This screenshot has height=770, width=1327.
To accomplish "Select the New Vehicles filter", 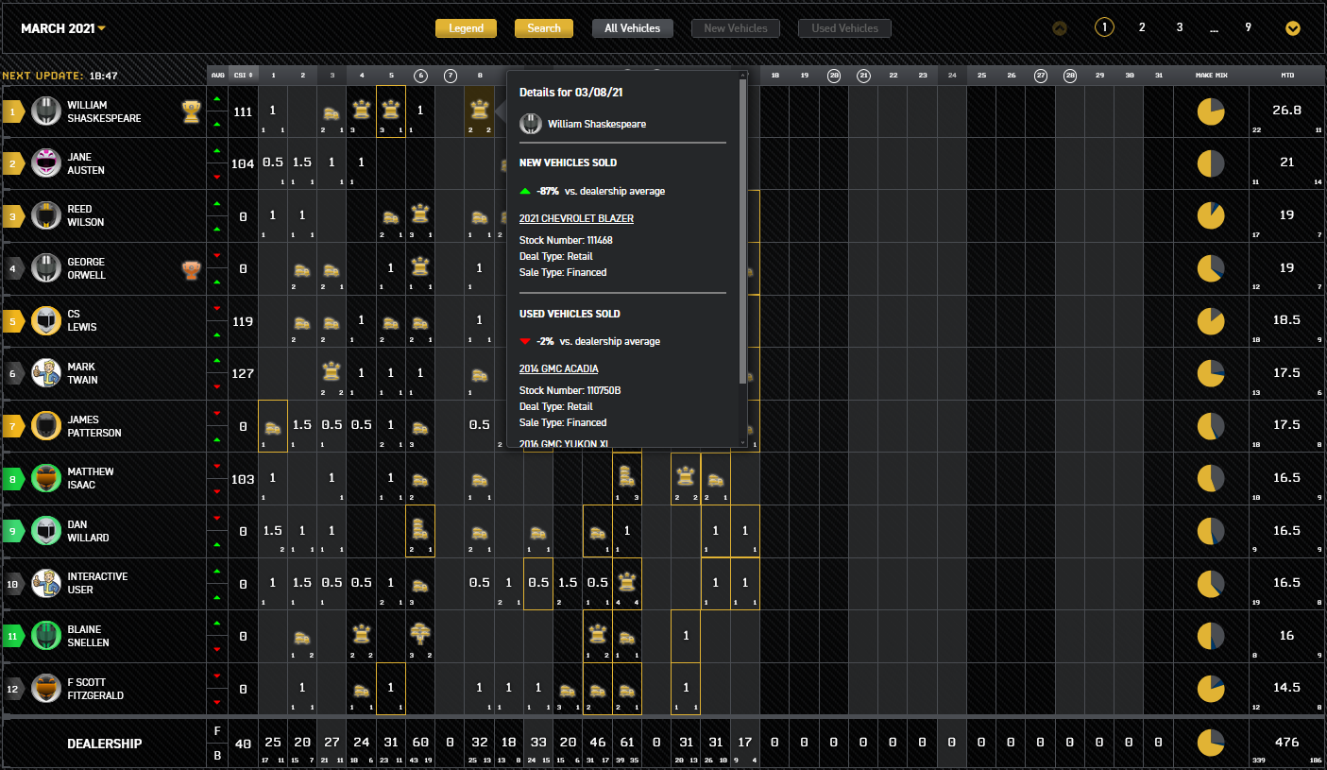I will click(x=735, y=28).
